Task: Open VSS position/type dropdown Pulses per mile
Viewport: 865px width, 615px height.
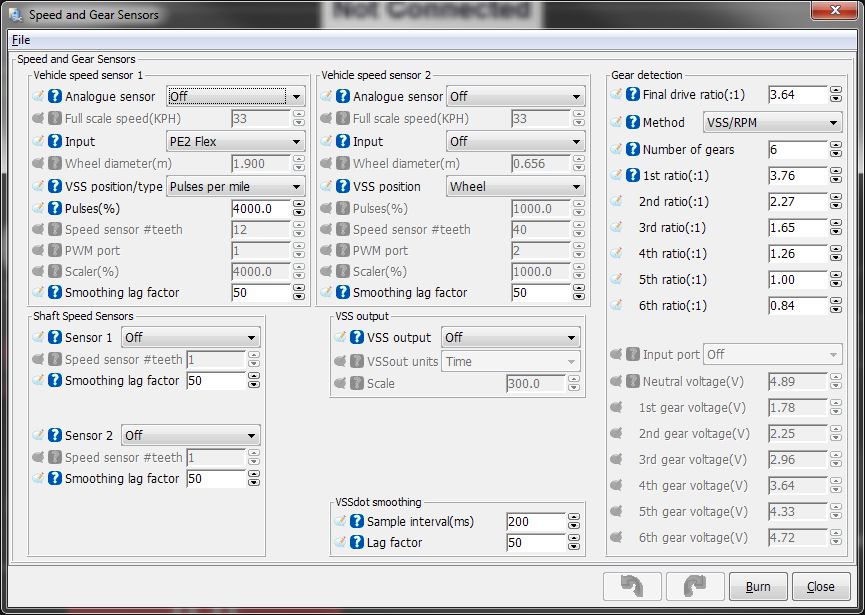Action: [236, 186]
